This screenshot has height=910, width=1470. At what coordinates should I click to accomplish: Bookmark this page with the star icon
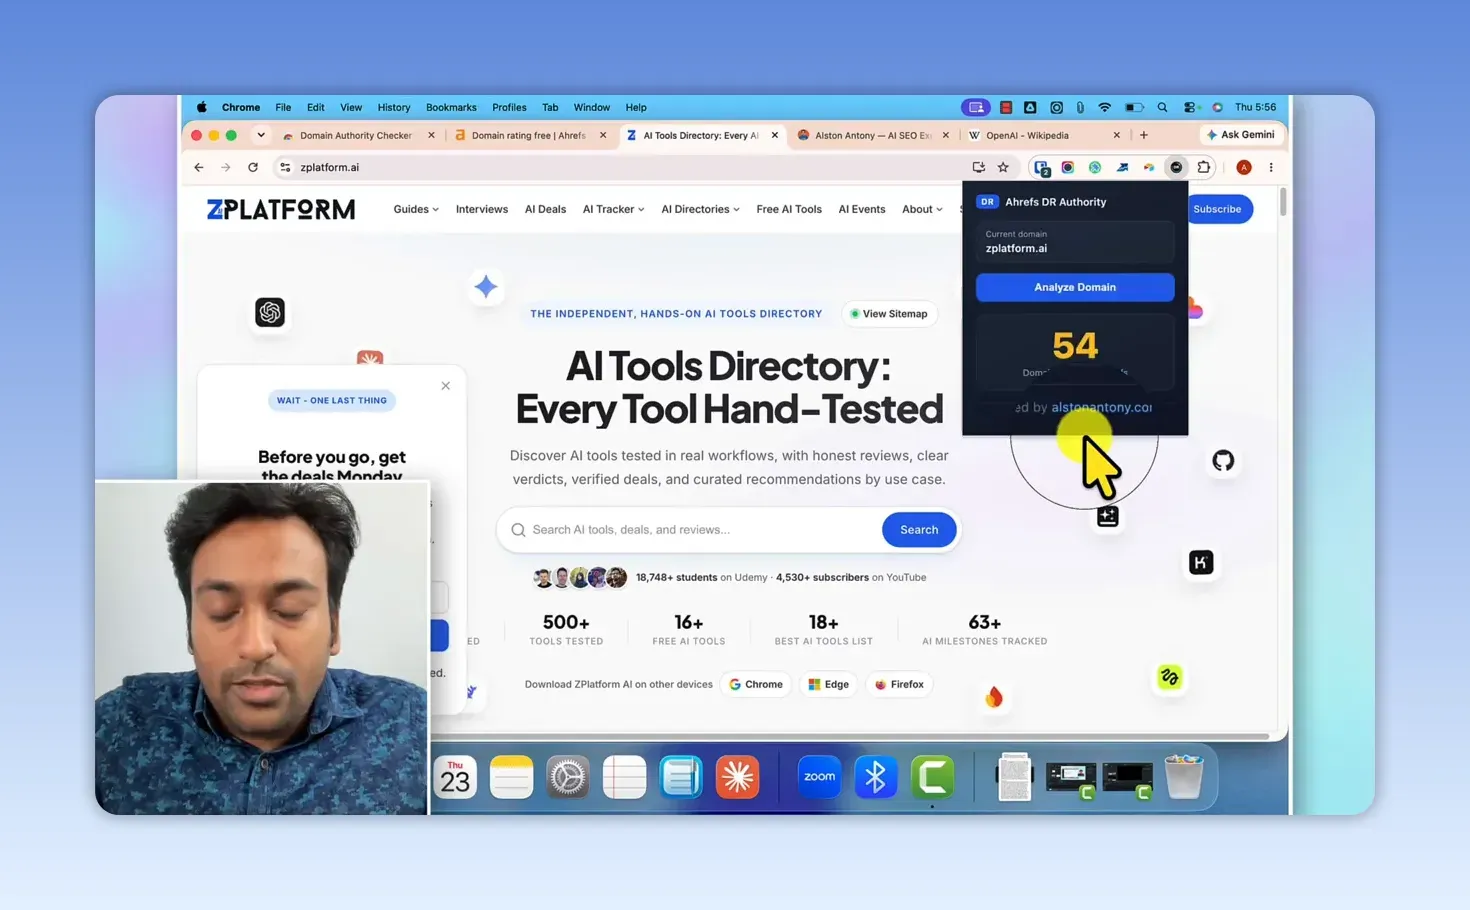click(x=1003, y=168)
